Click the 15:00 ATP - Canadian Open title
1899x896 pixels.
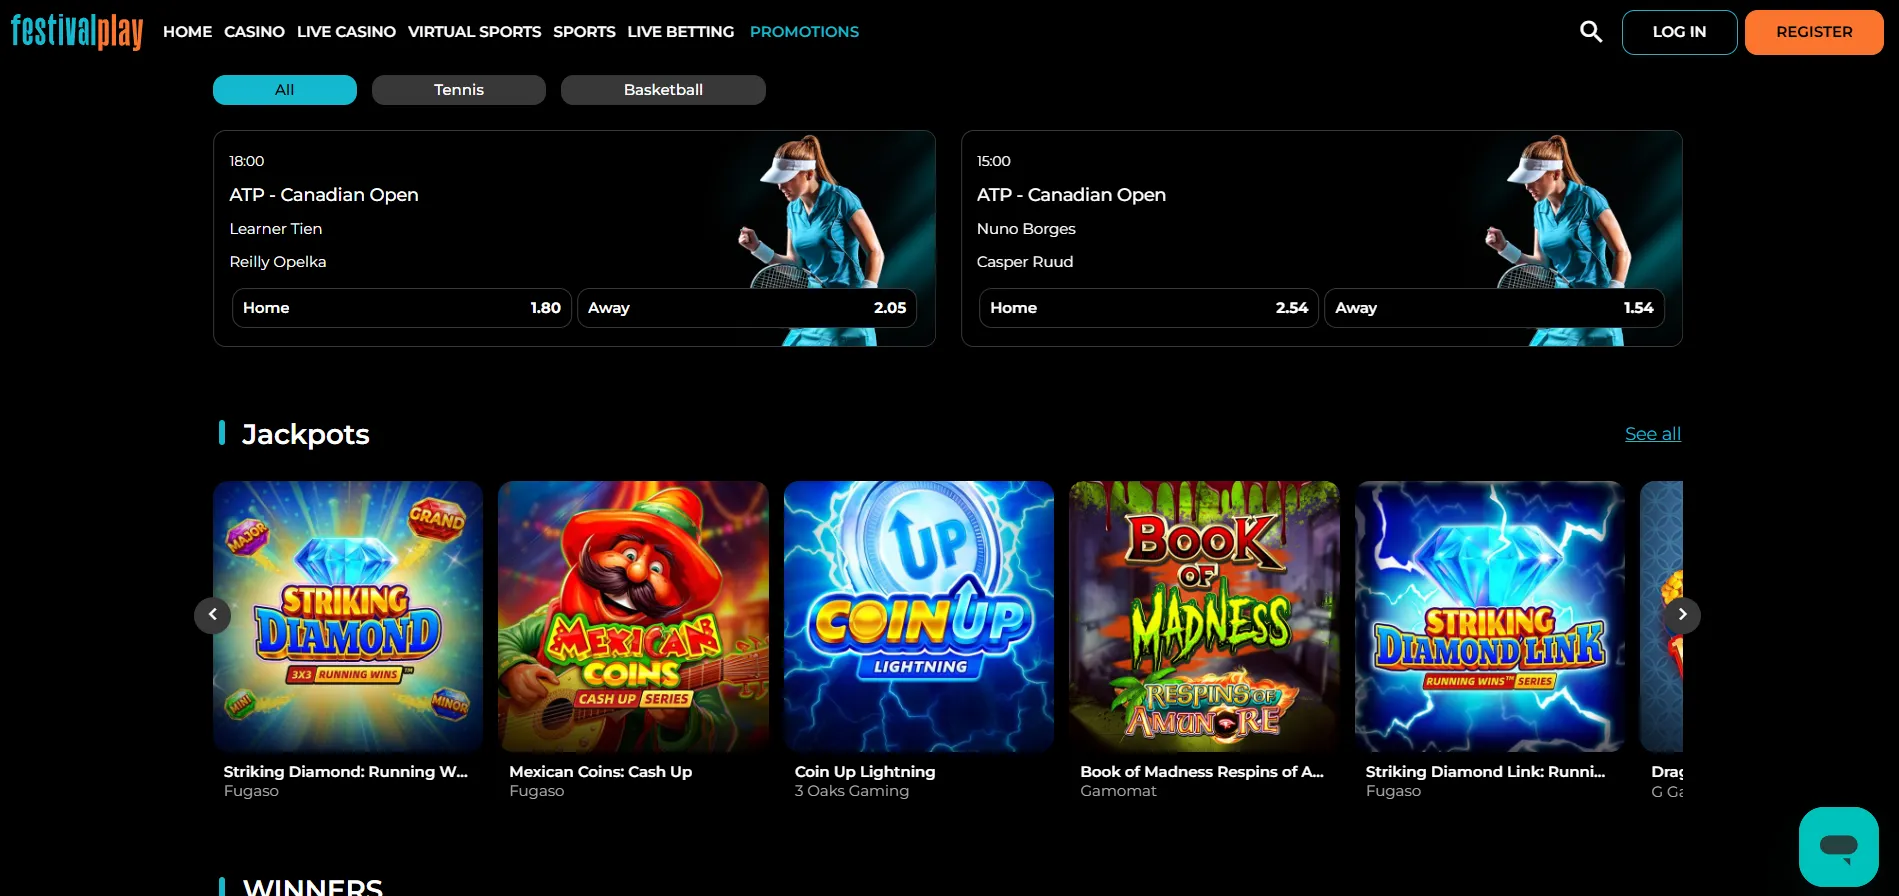pos(1071,195)
